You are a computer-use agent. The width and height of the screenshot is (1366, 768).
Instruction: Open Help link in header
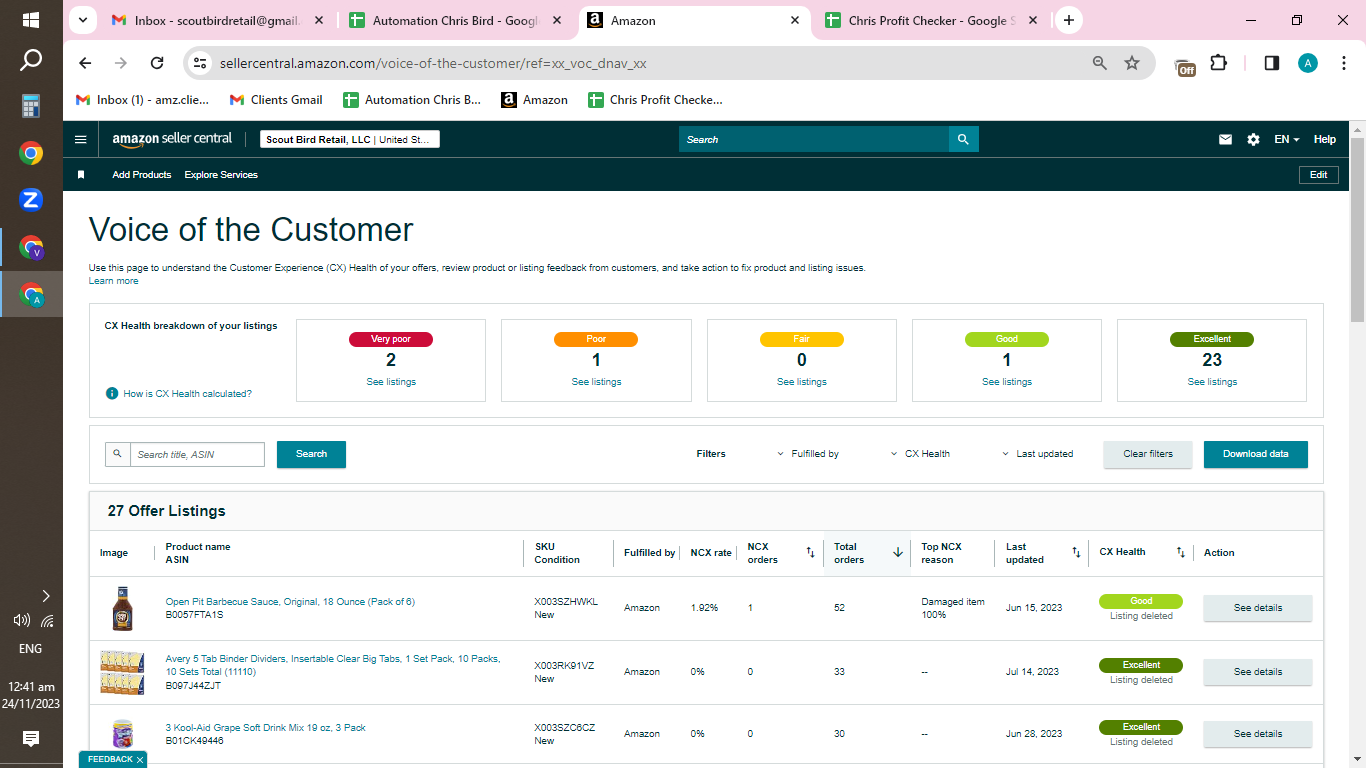(x=1325, y=140)
